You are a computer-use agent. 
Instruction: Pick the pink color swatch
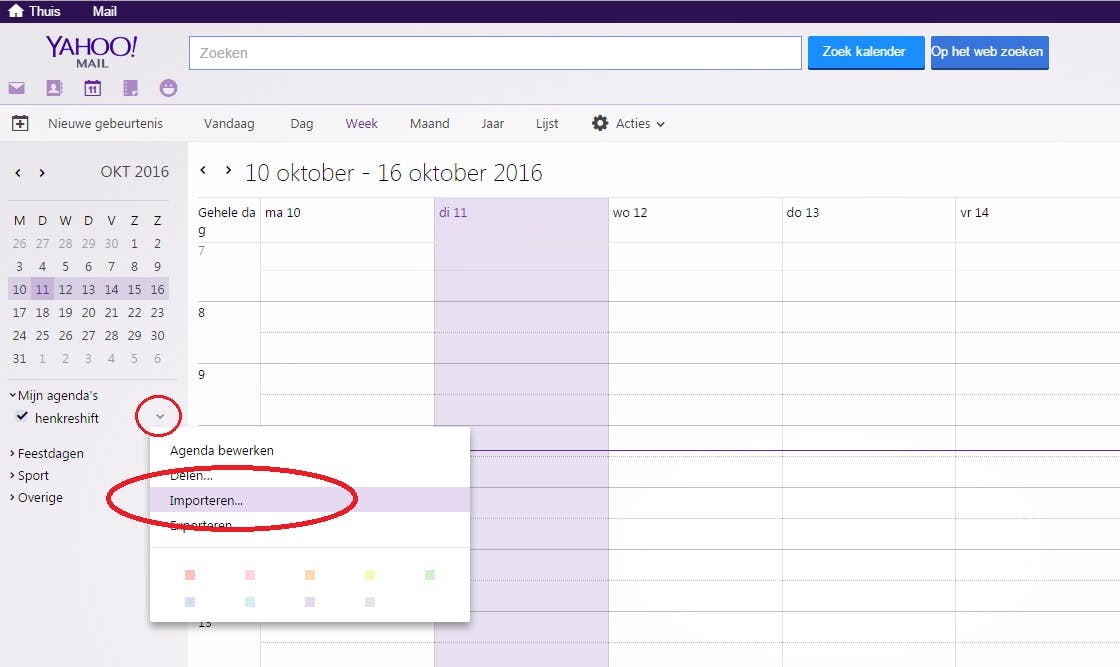[x=250, y=575]
